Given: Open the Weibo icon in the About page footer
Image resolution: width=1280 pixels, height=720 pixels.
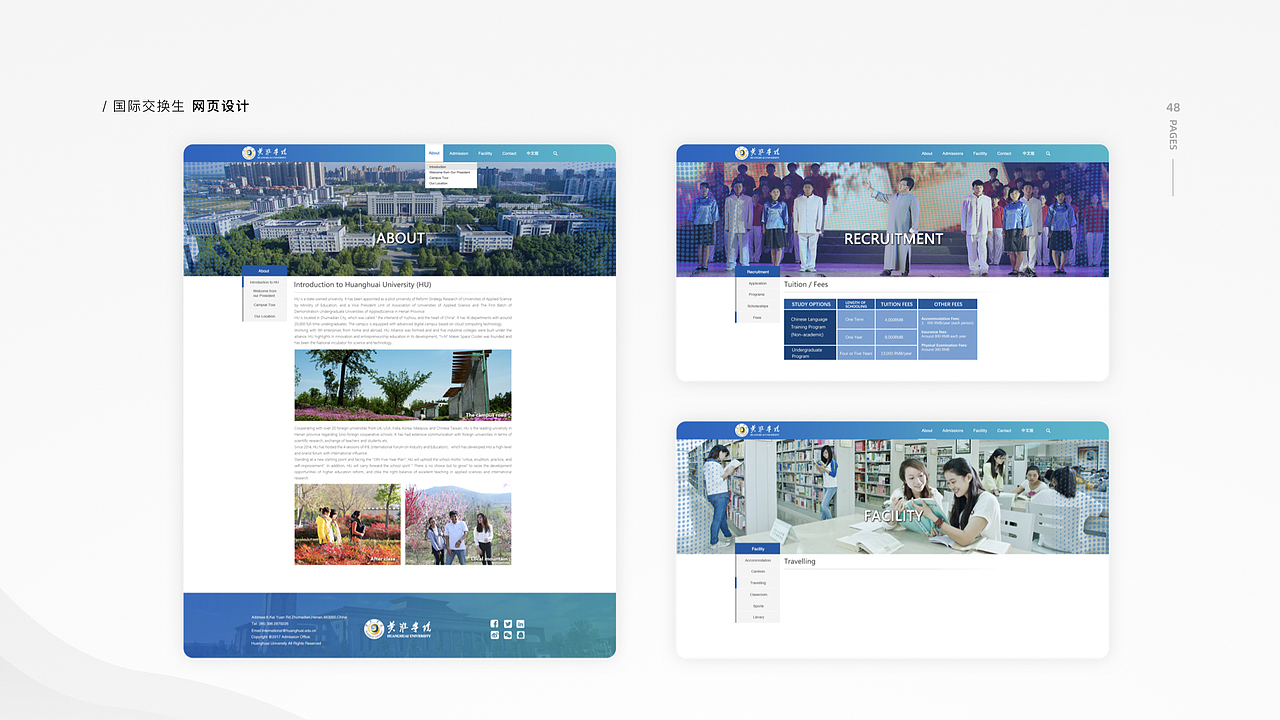Looking at the screenshot, I should pyautogui.click(x=494, y=635).
